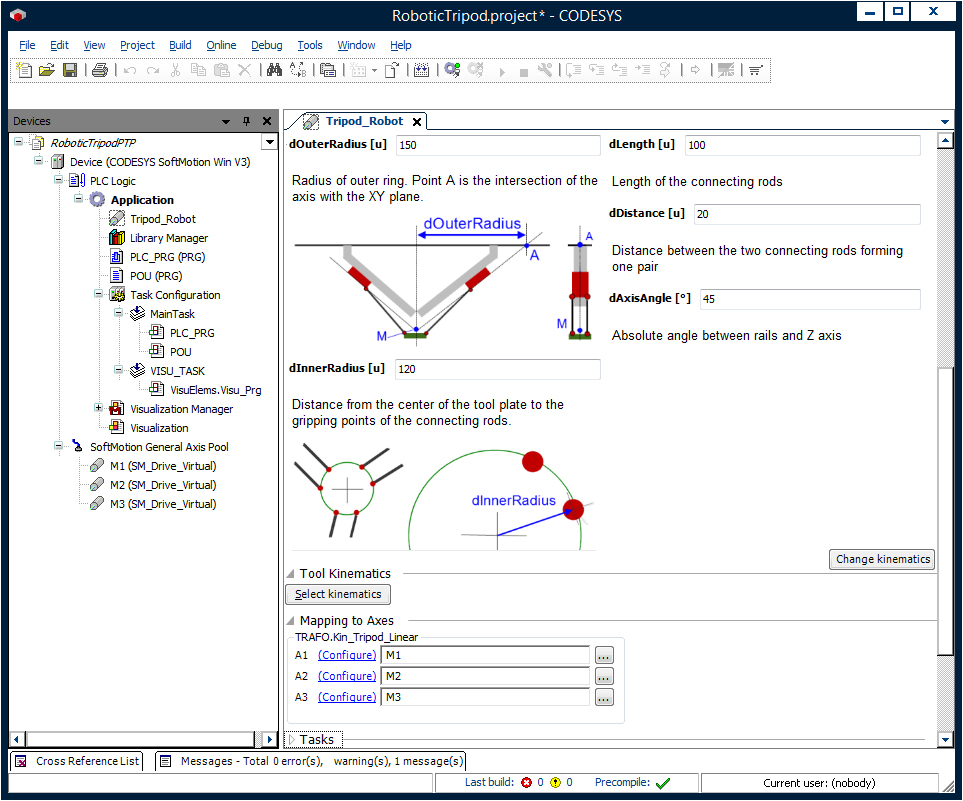Click the Find binoculars icon

point(273,70)
